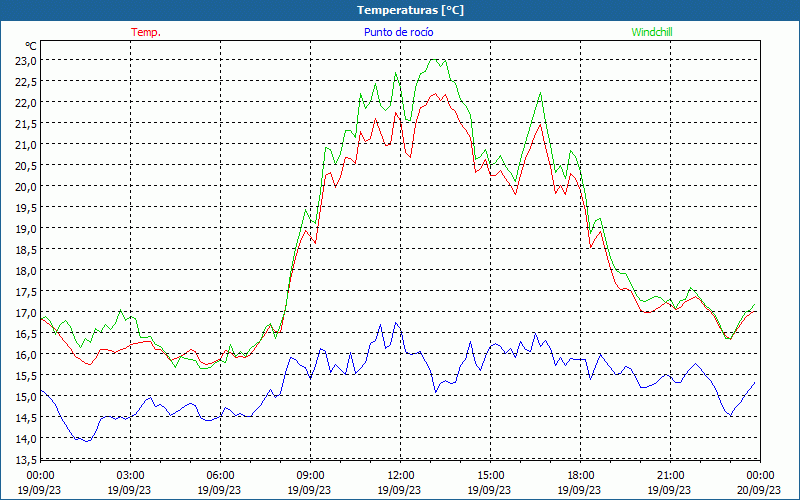
Task: Click the 15:00 time label
Action: click(x=490, y=476)
